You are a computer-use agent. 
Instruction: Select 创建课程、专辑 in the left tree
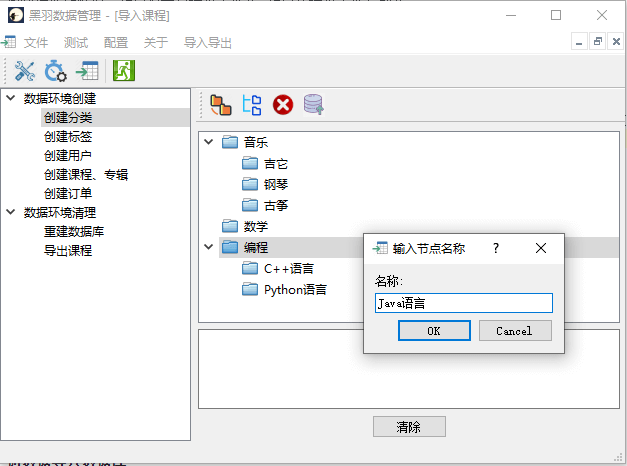(86, 175)
